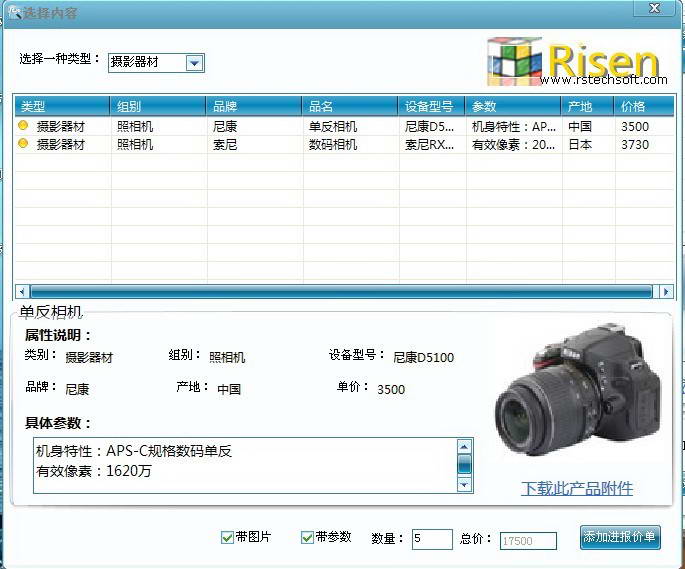This screenshot has height=569, width=685.
Task: Click the horizontal scrollbar thumb of the table
Action: (341, 291)
